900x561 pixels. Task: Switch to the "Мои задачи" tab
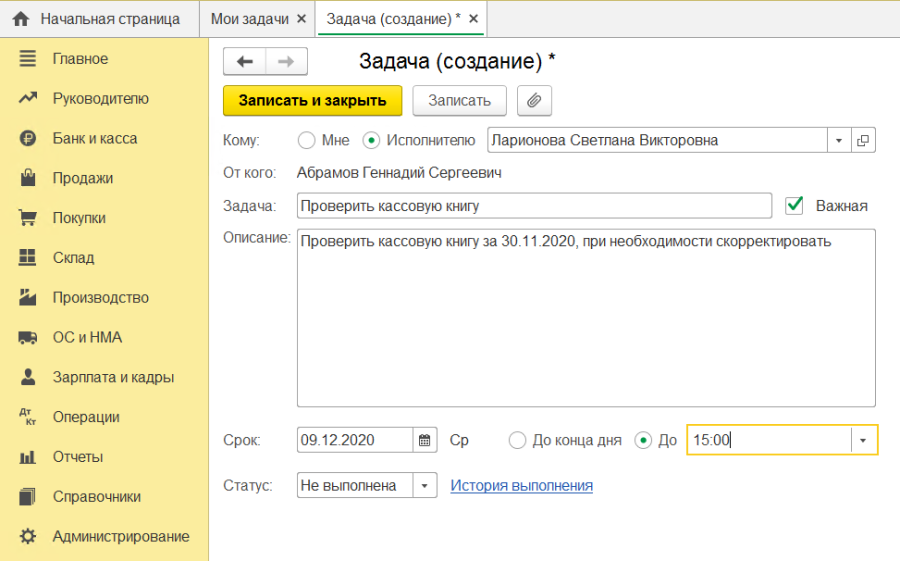(x=250, y=19)
